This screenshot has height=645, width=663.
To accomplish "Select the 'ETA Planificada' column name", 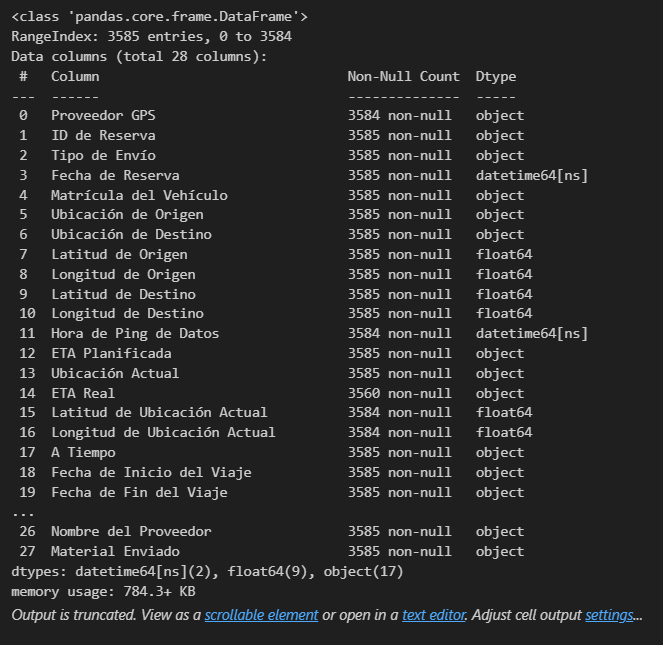I will (x=111, y=353).
